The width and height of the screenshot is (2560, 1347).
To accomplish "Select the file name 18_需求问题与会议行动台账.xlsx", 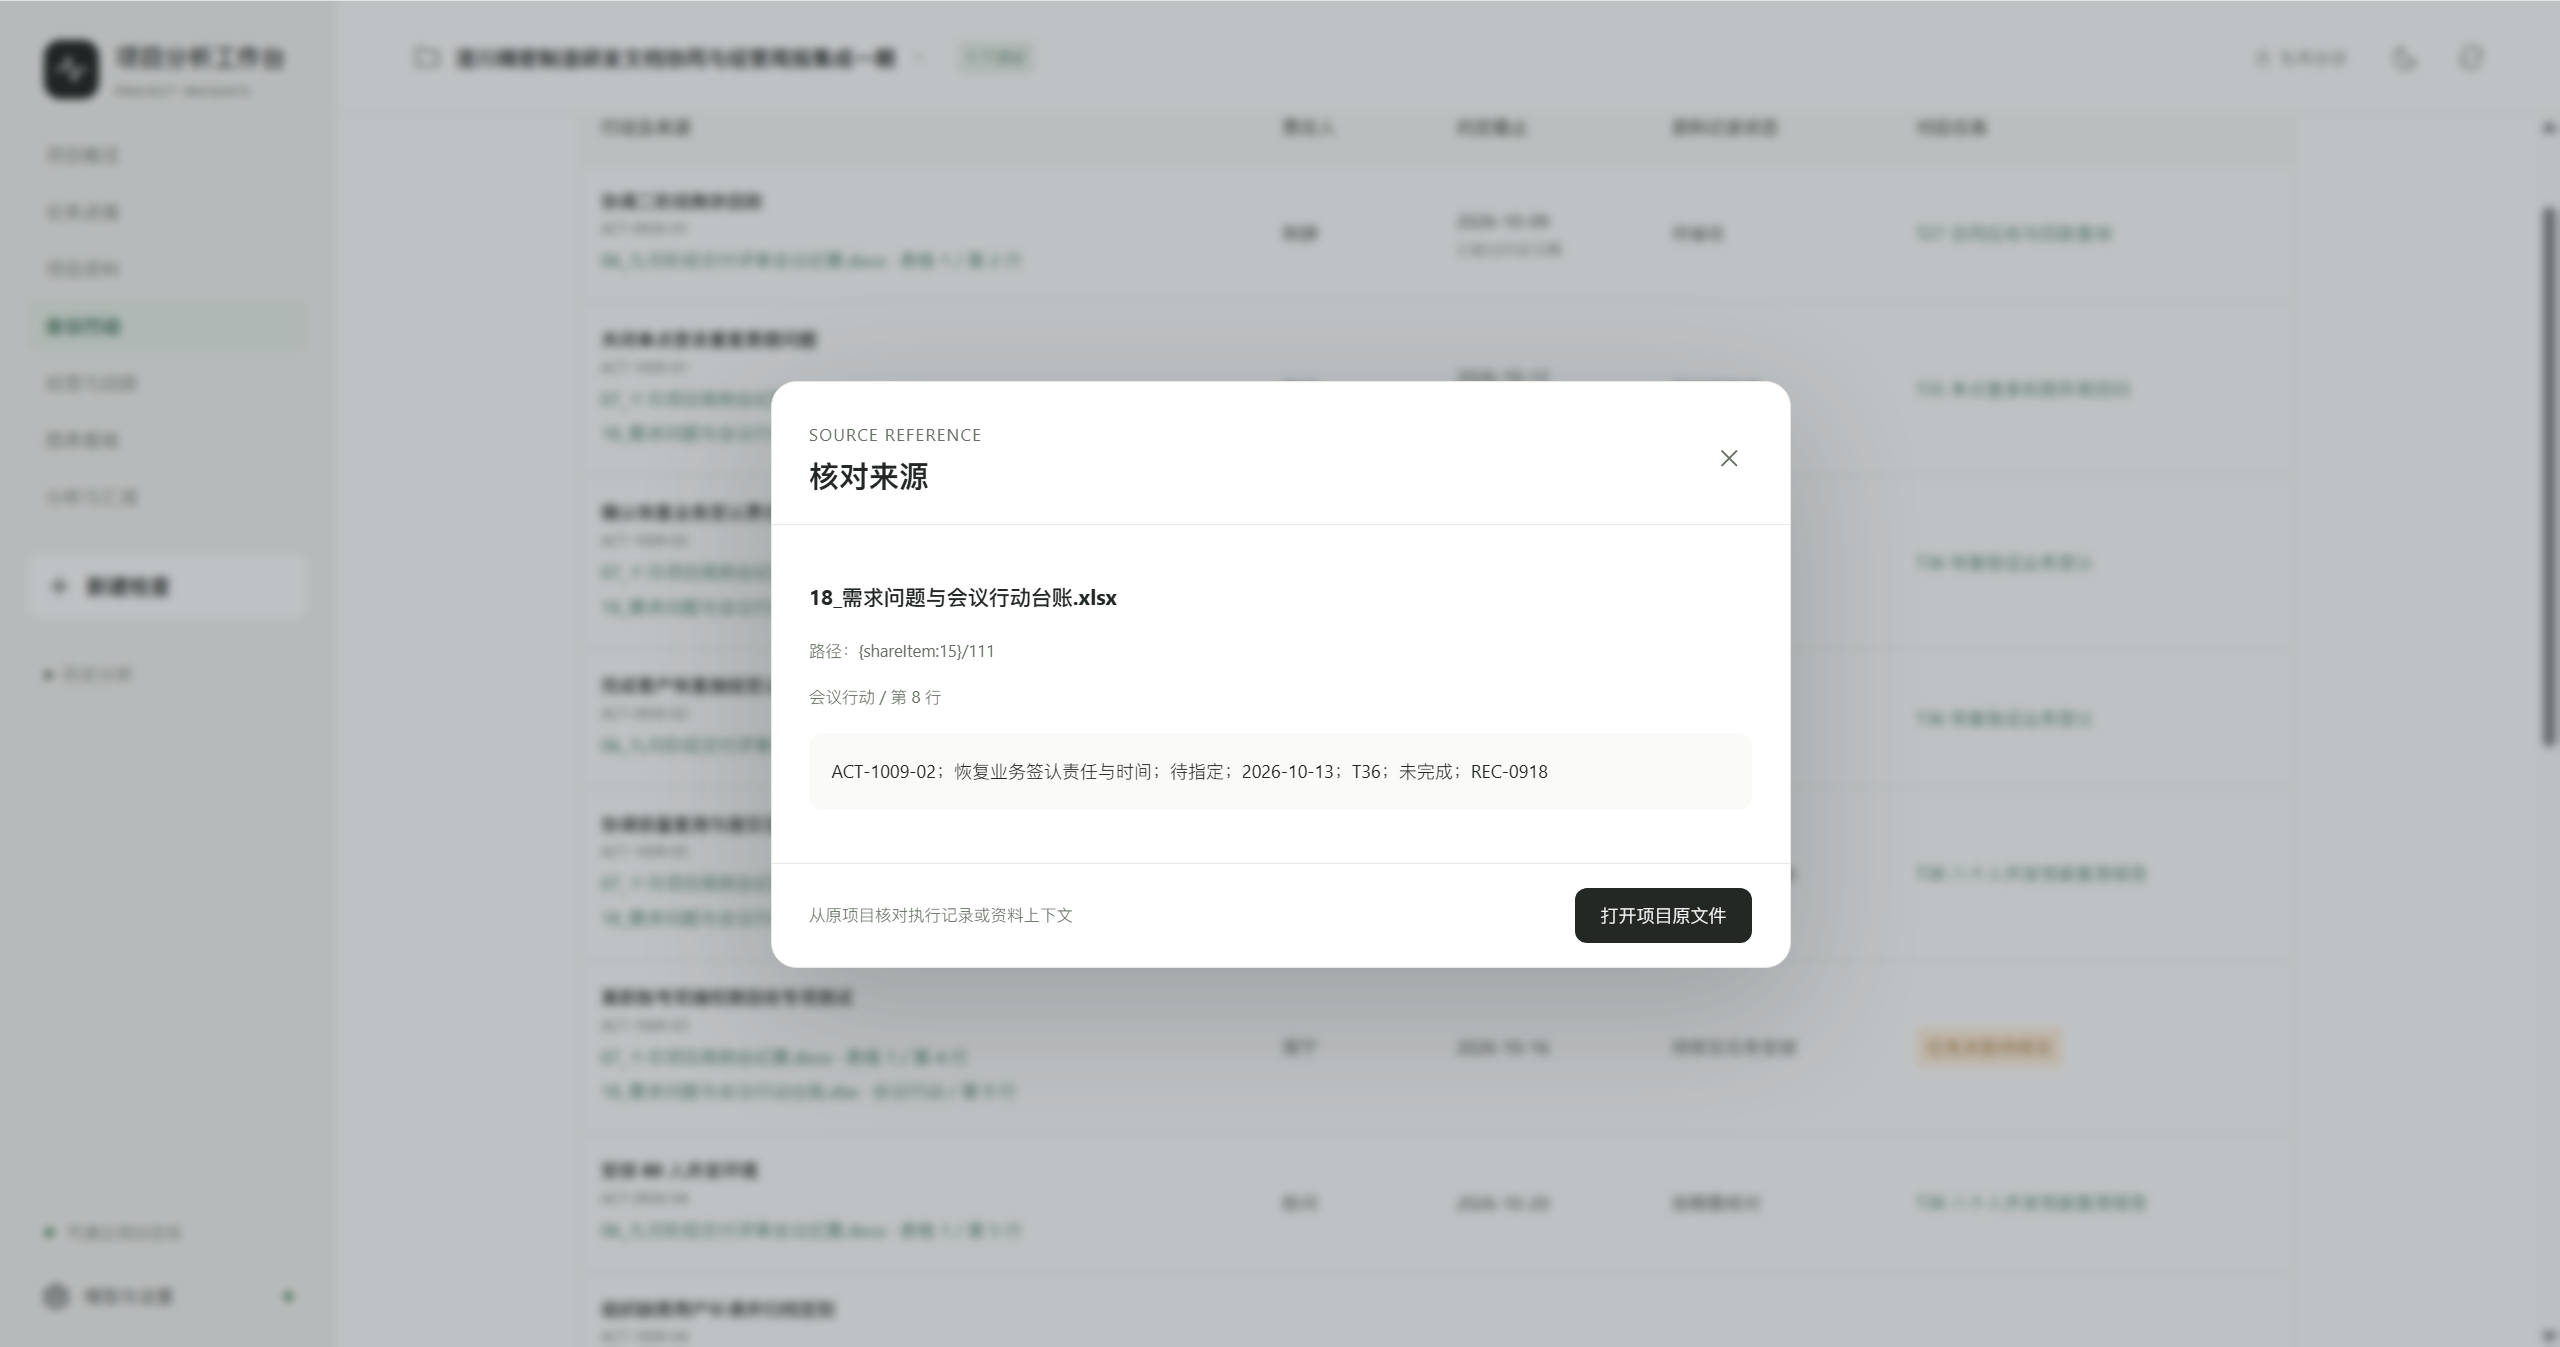I will click(962, 598).
